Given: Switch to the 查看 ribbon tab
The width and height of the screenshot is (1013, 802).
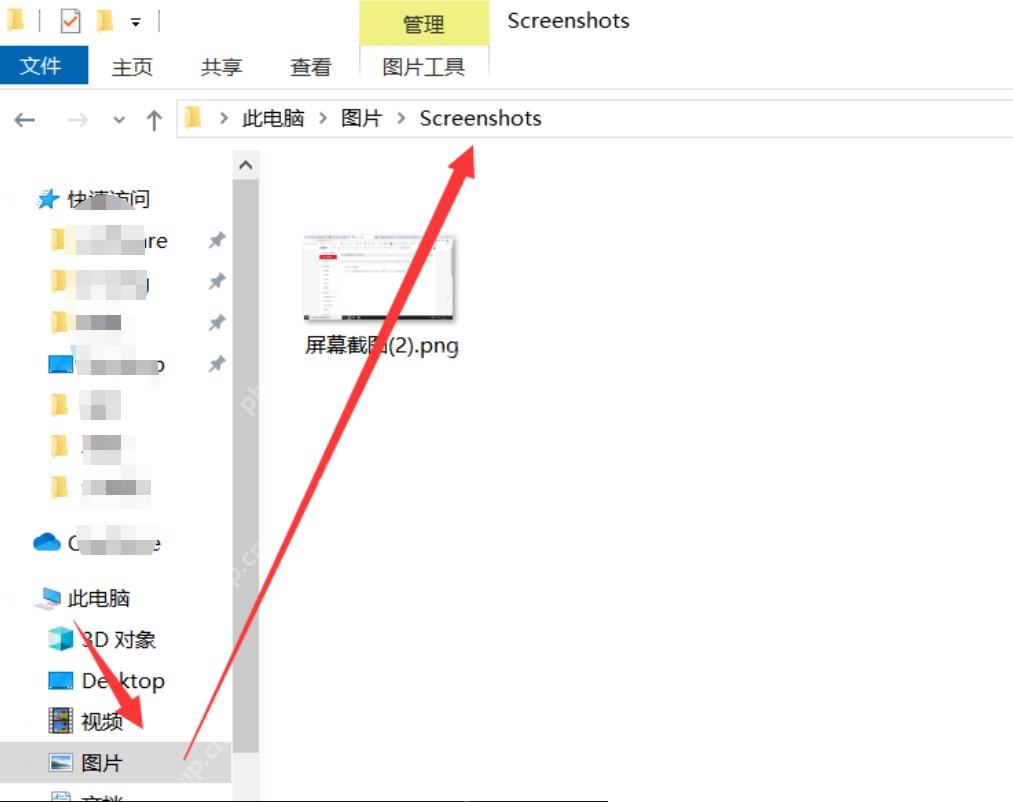Looking at the screenshot, I should pos(310,67).
